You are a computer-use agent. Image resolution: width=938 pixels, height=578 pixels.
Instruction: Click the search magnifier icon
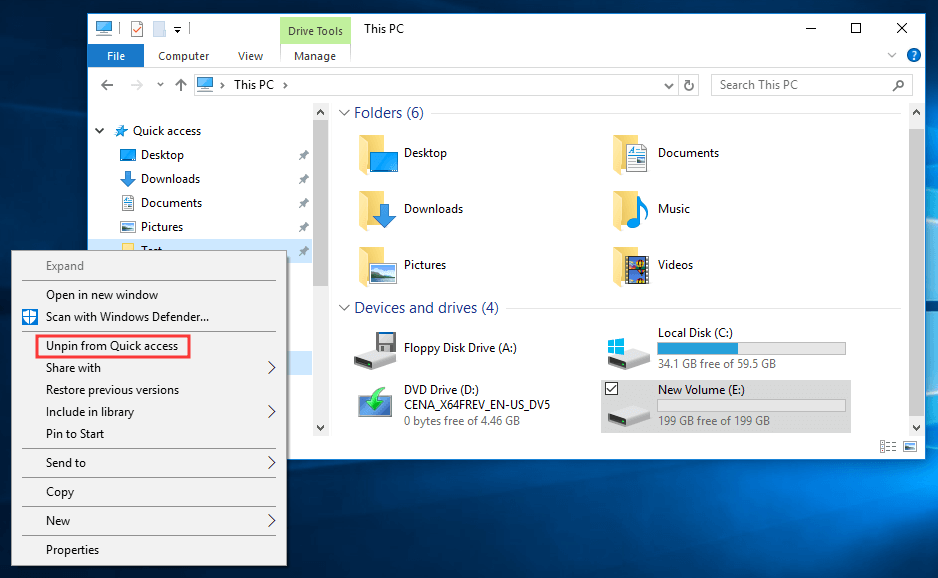pos(898,85)
